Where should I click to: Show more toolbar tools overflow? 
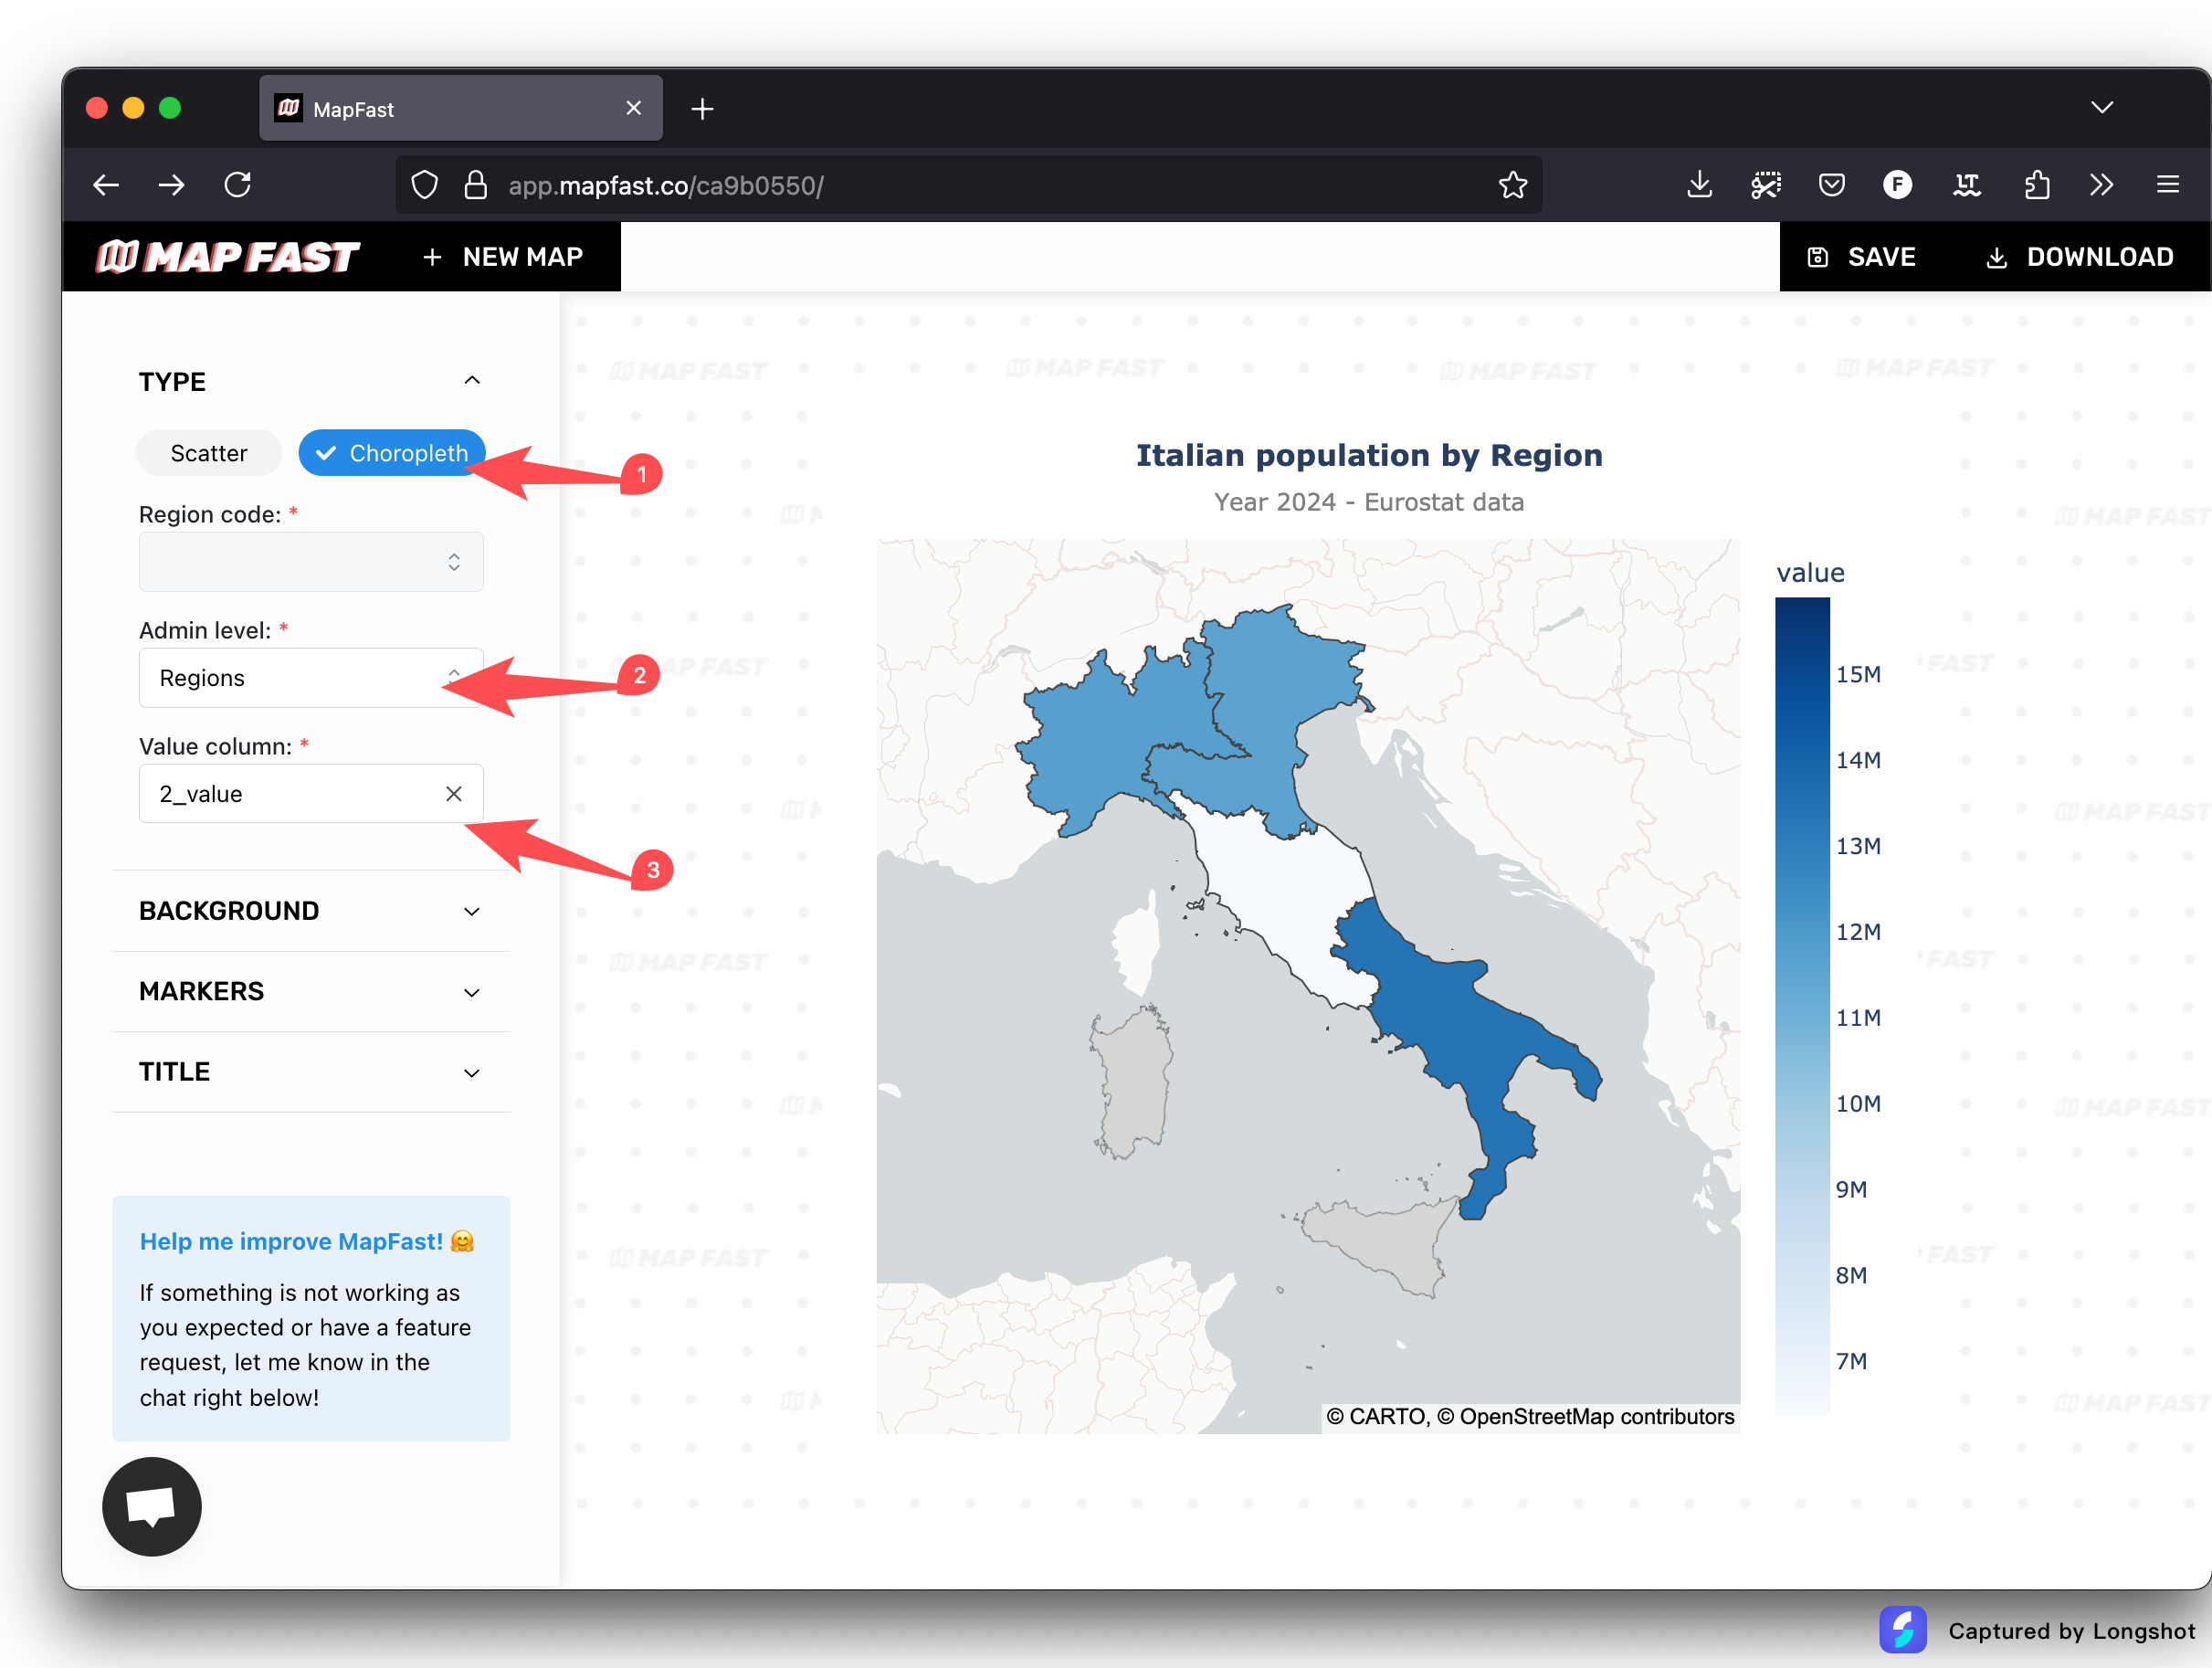(x=2101, y=185)
